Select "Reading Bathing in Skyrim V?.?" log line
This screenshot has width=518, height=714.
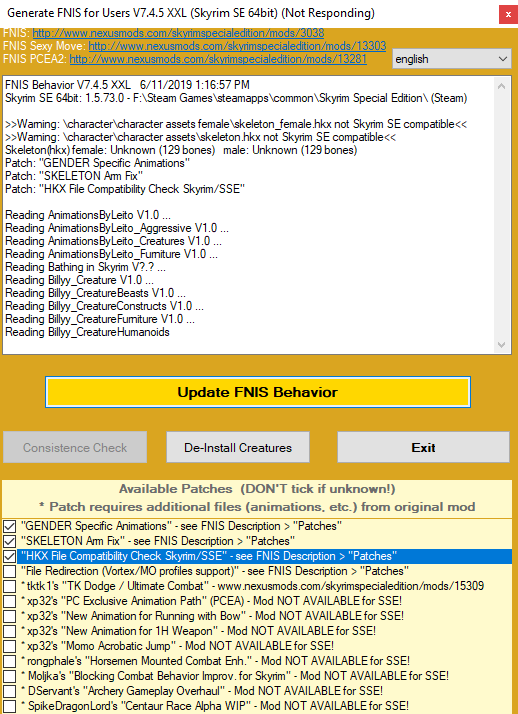(86, 267)
